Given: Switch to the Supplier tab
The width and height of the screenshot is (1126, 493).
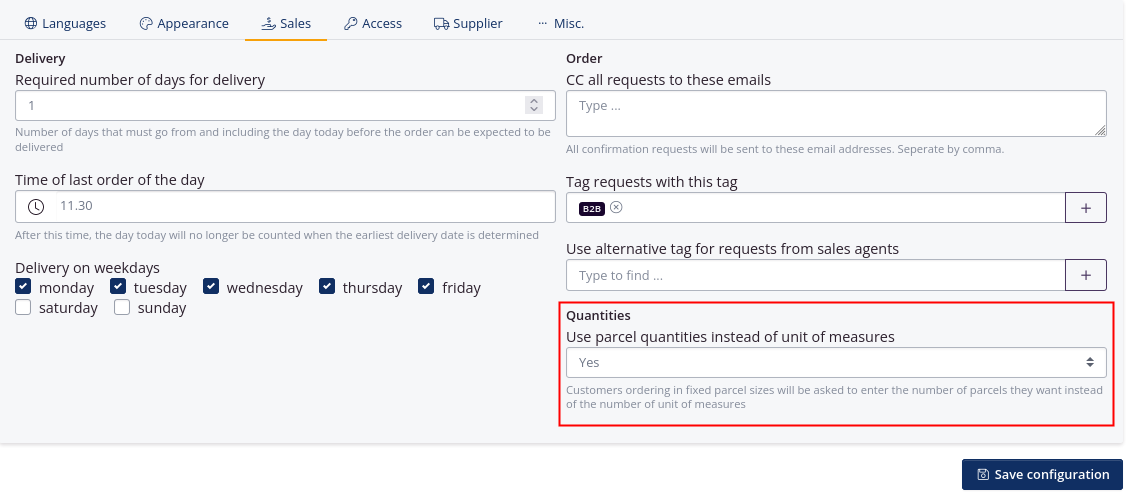Looking at the screenshot, I should [x=468, y=23].
